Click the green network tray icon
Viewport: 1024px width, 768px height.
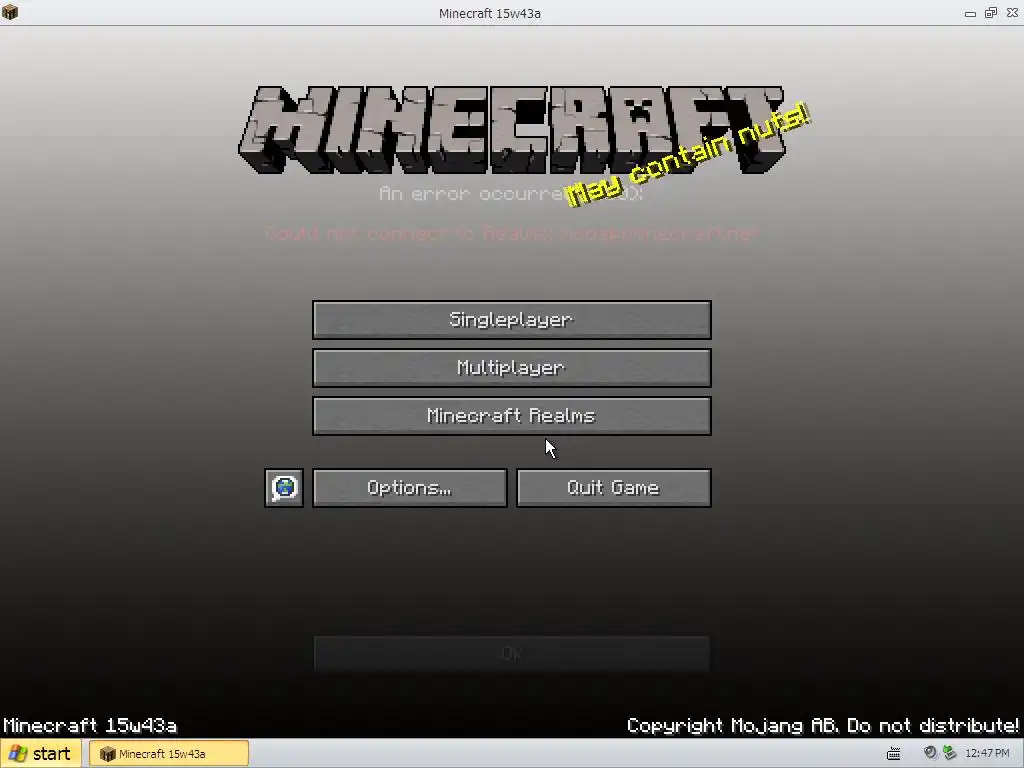(x=949, y=753)
